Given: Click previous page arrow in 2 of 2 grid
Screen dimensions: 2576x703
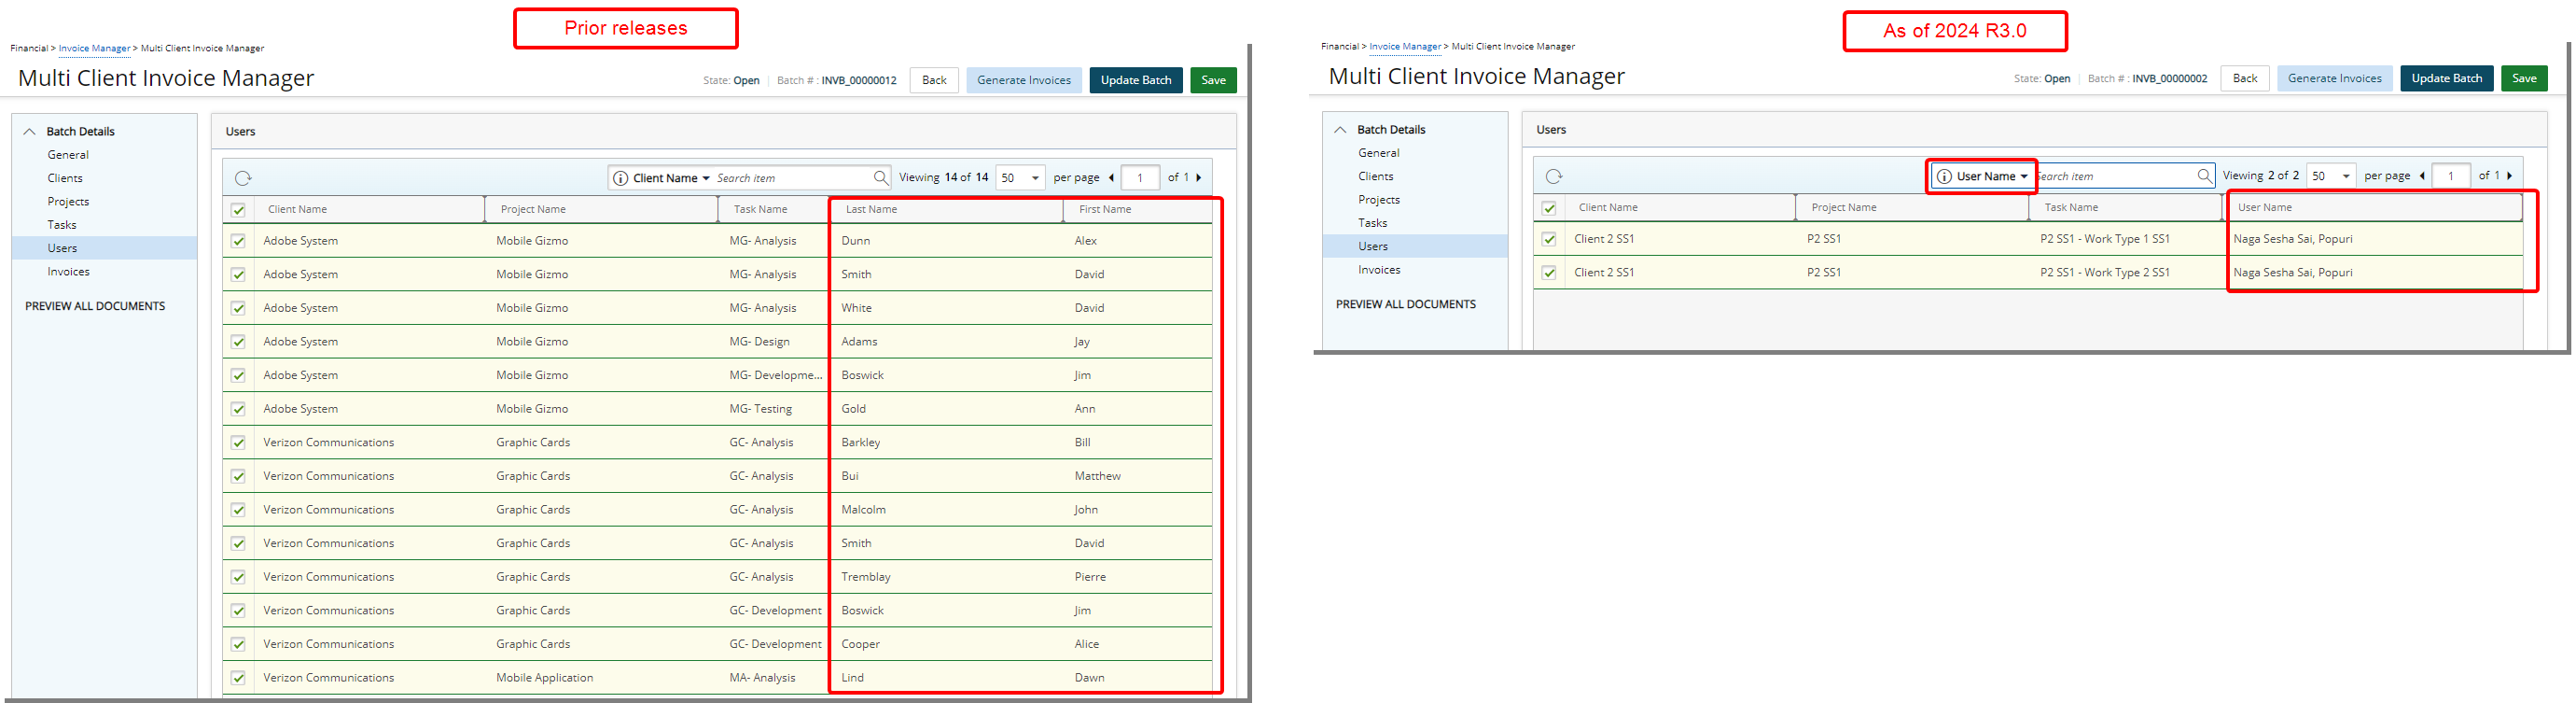Looking at the screenshot, I should [2422, 176].
